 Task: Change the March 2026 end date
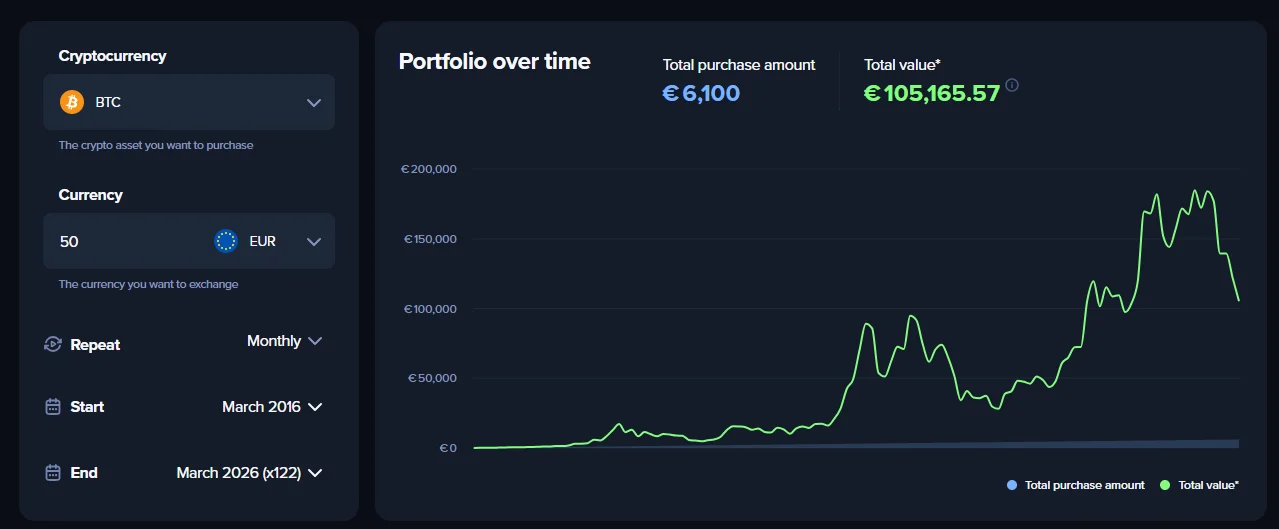coord(249,473)
